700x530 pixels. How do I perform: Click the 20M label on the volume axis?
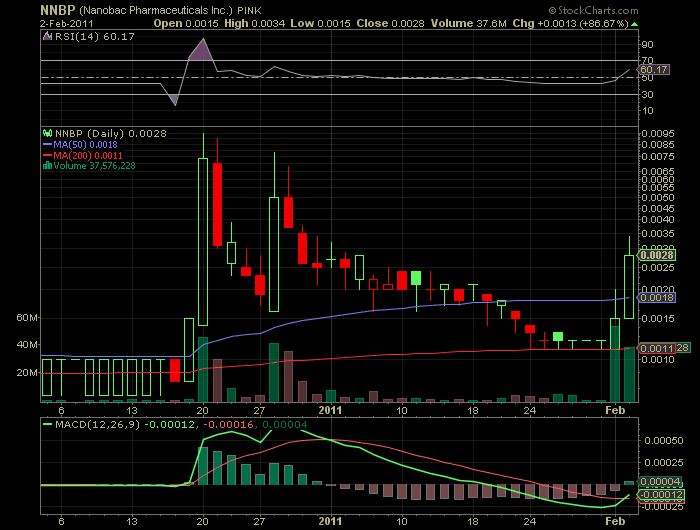coord(27,372)
